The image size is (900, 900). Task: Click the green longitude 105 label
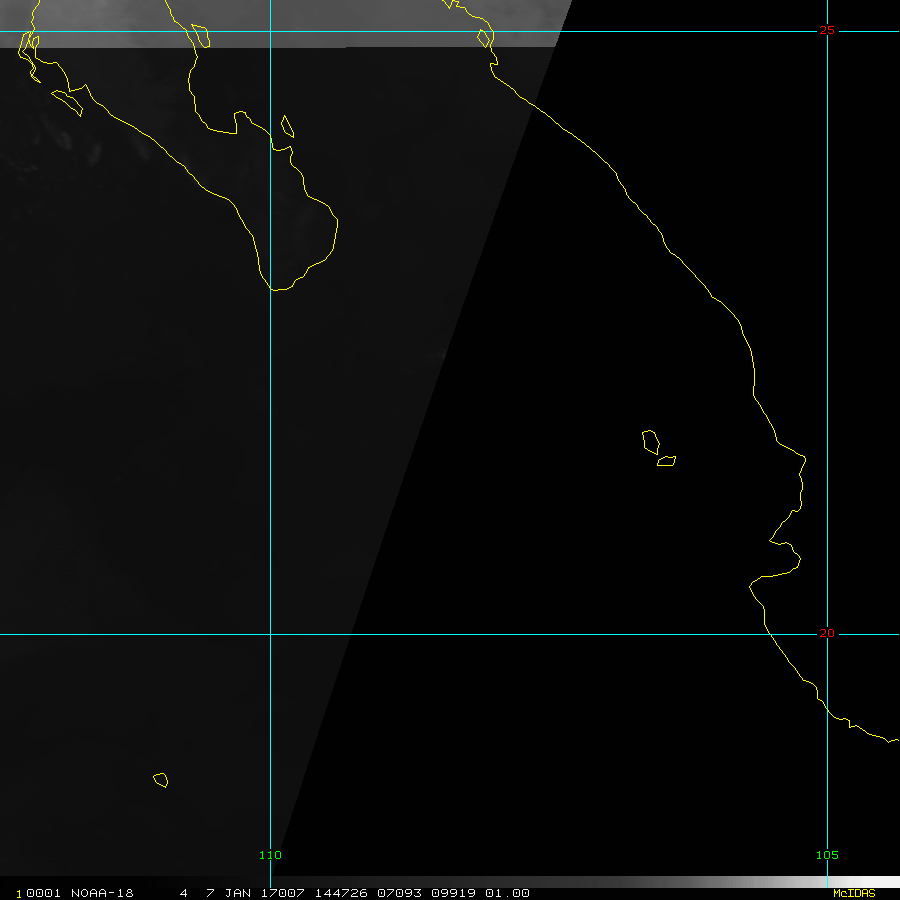point(826,855)
